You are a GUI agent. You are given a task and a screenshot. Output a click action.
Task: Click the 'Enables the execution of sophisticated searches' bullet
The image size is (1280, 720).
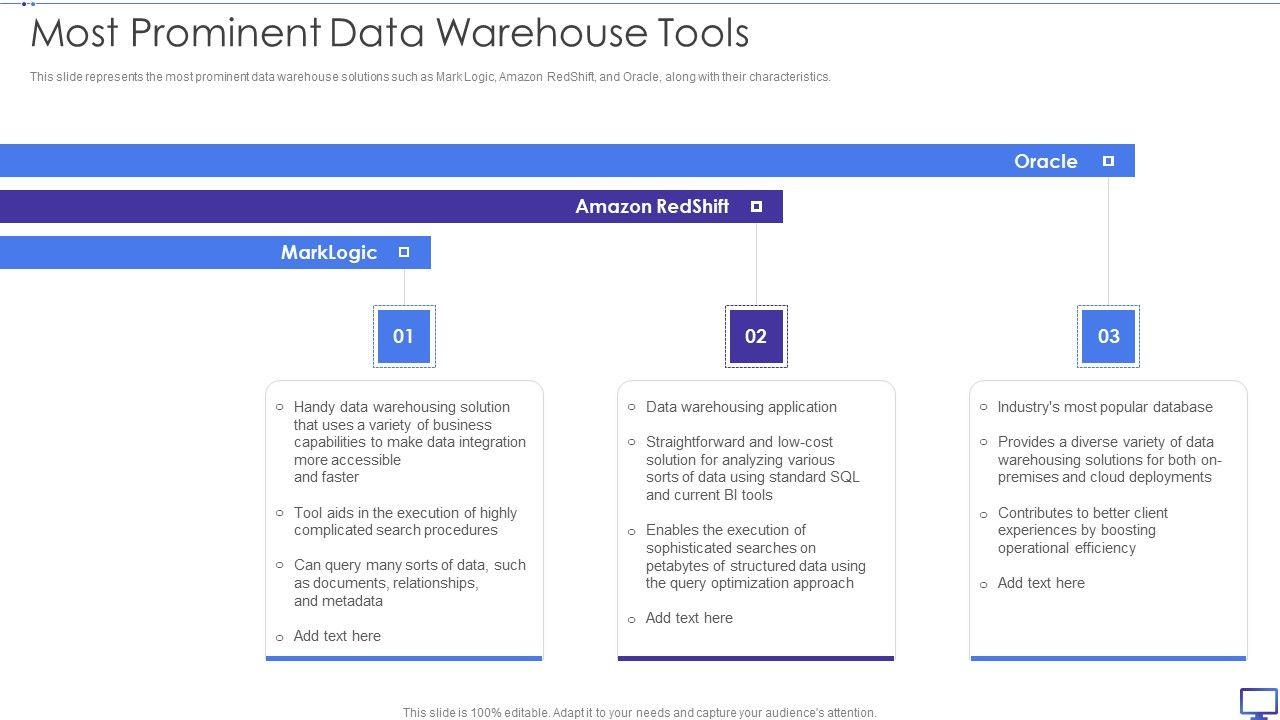(x=756, y=556)
